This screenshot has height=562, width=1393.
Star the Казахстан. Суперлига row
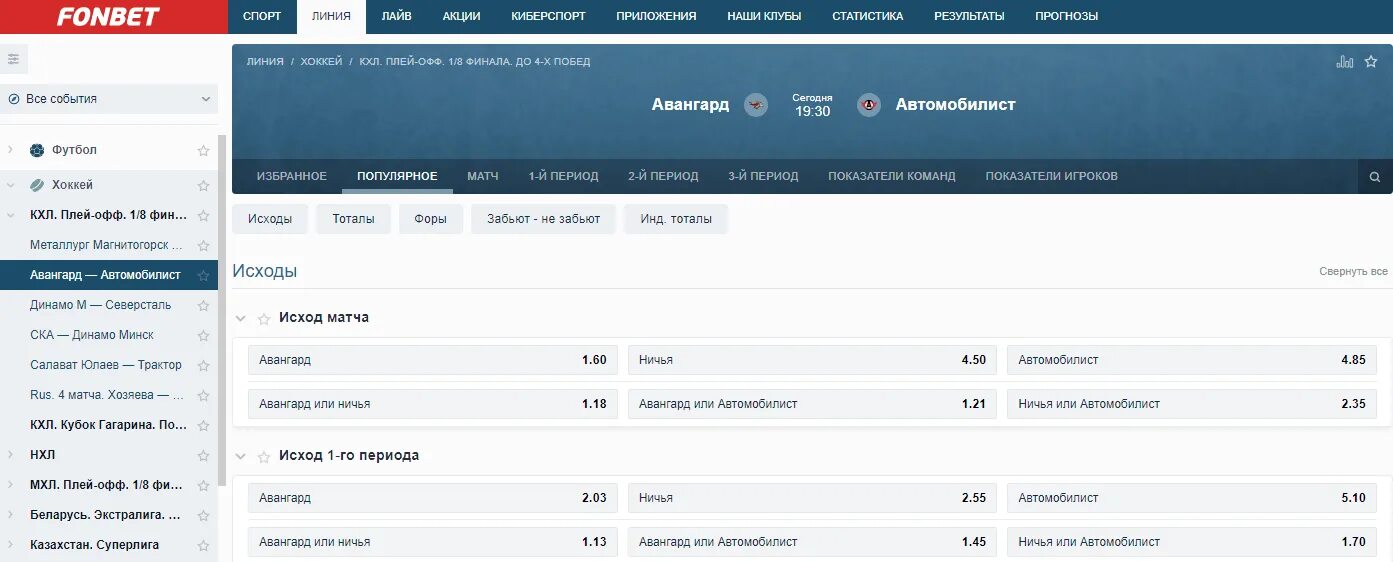(204, 545)
